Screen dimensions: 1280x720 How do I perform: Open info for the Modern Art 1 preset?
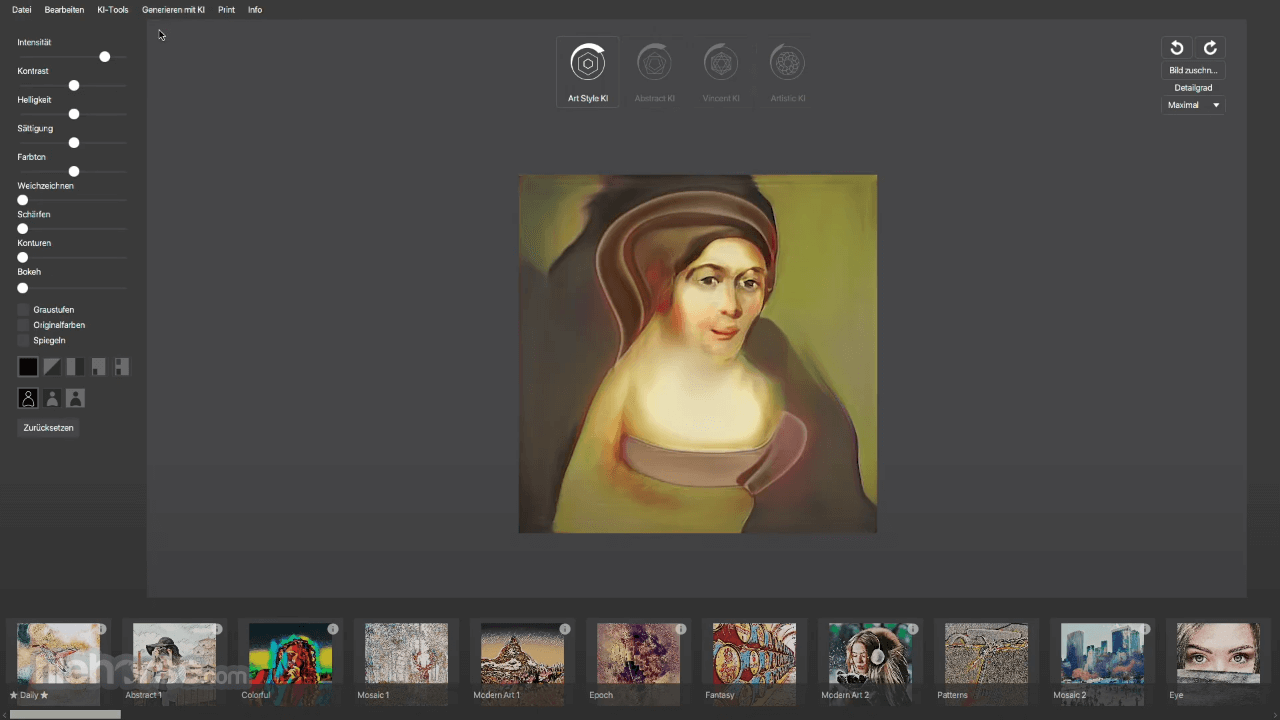[x=565, y=629]
